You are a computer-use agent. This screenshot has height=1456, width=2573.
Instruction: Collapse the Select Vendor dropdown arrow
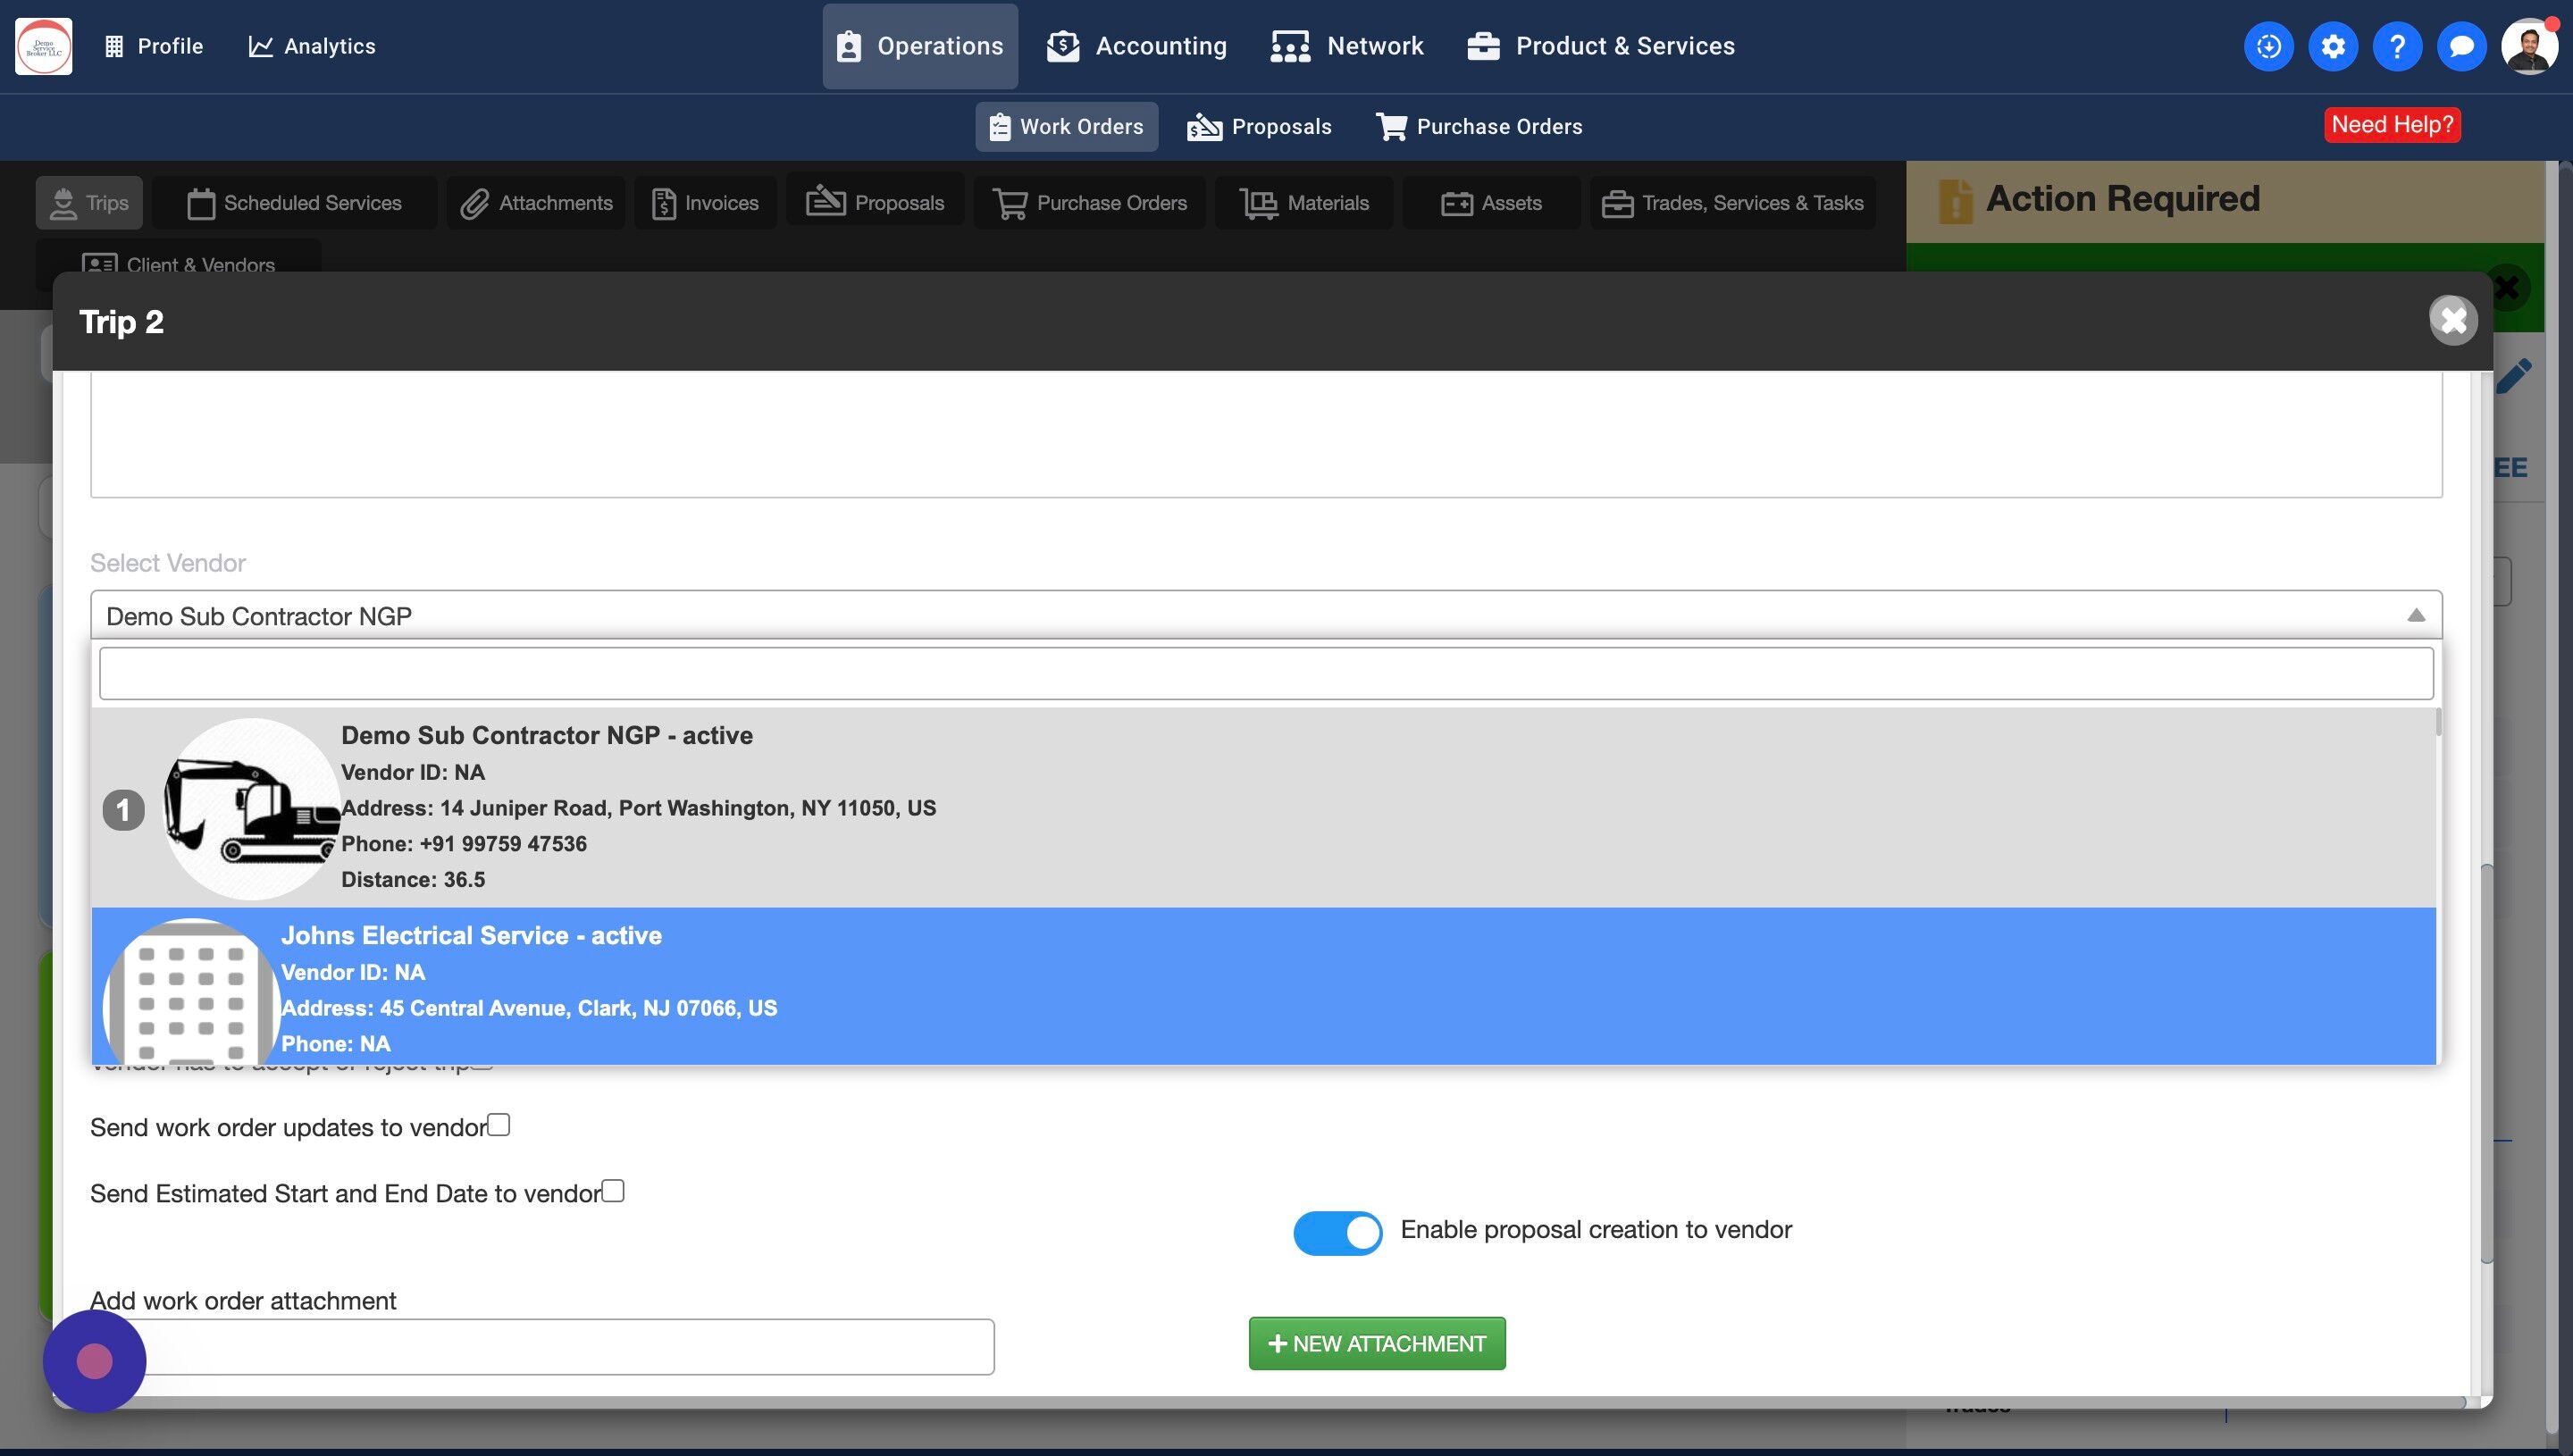point(2415,615)
